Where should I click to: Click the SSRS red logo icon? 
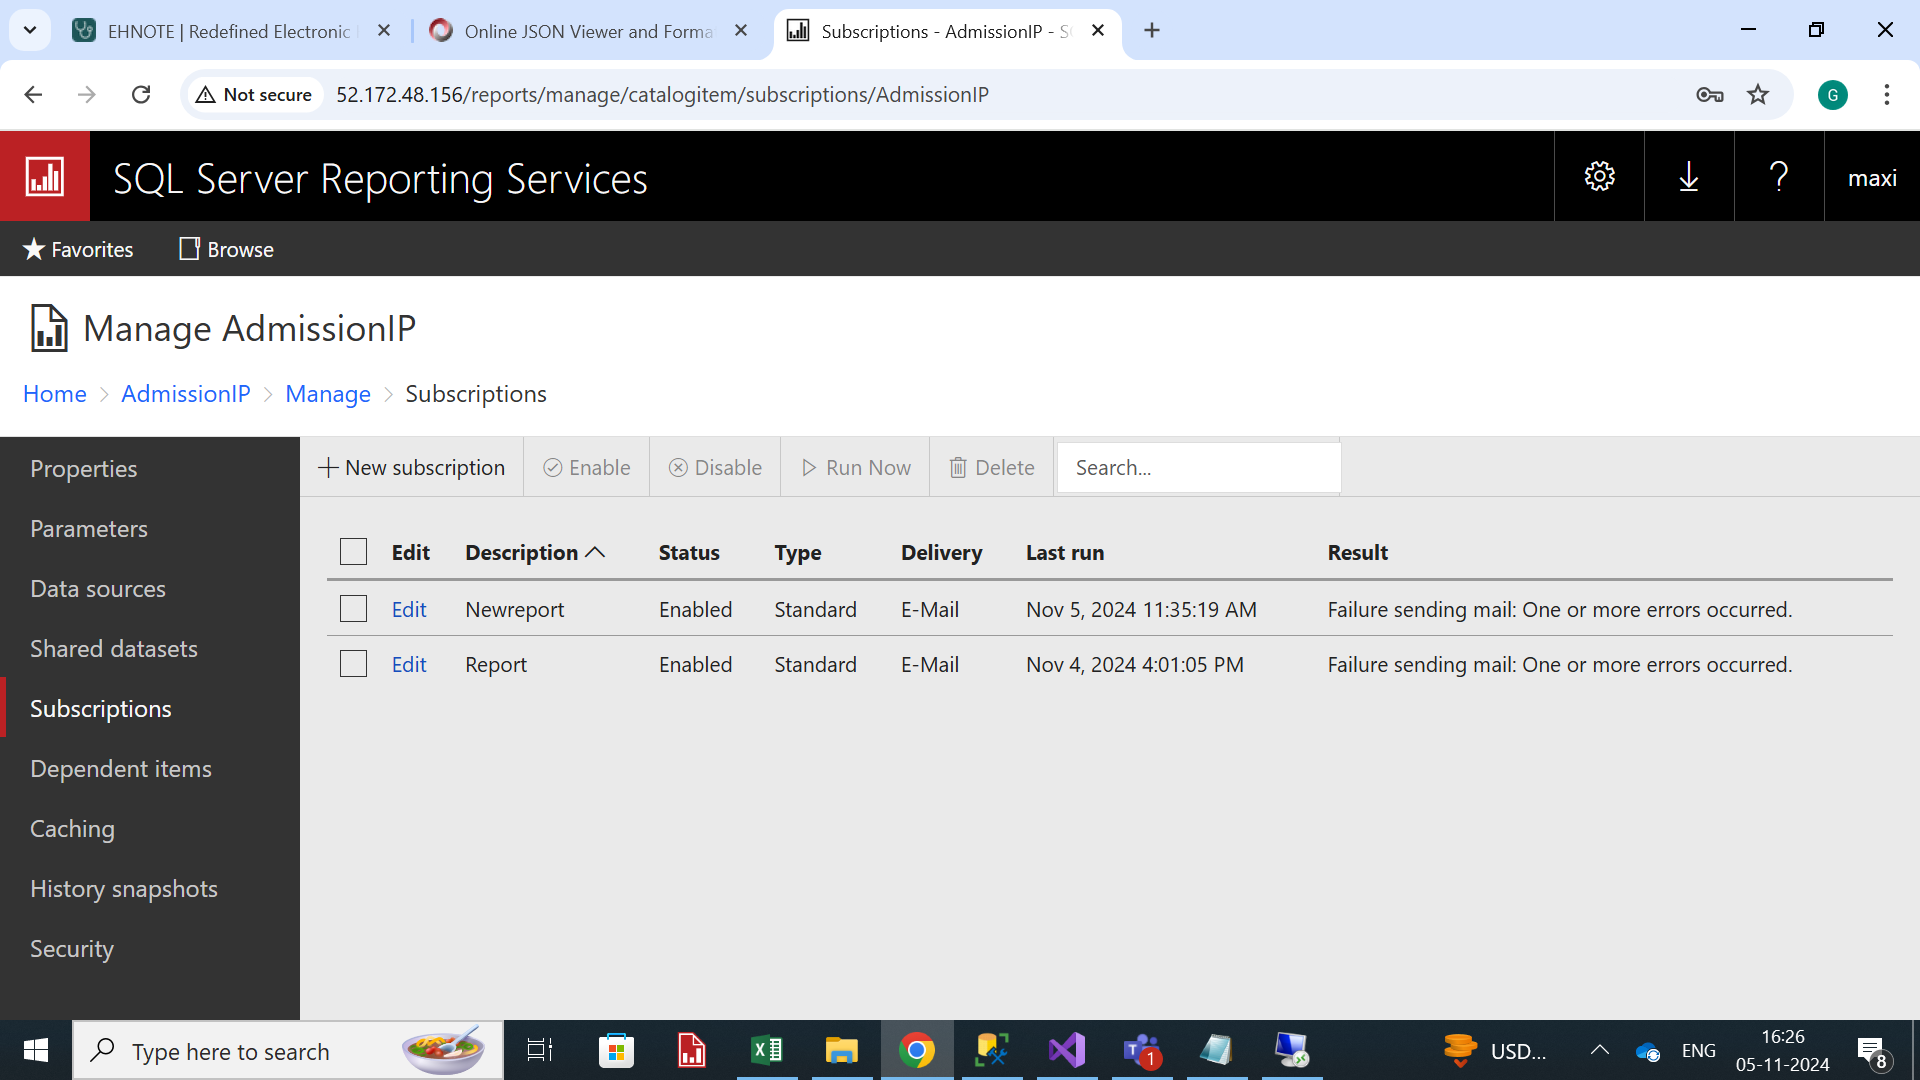(45, 177)
